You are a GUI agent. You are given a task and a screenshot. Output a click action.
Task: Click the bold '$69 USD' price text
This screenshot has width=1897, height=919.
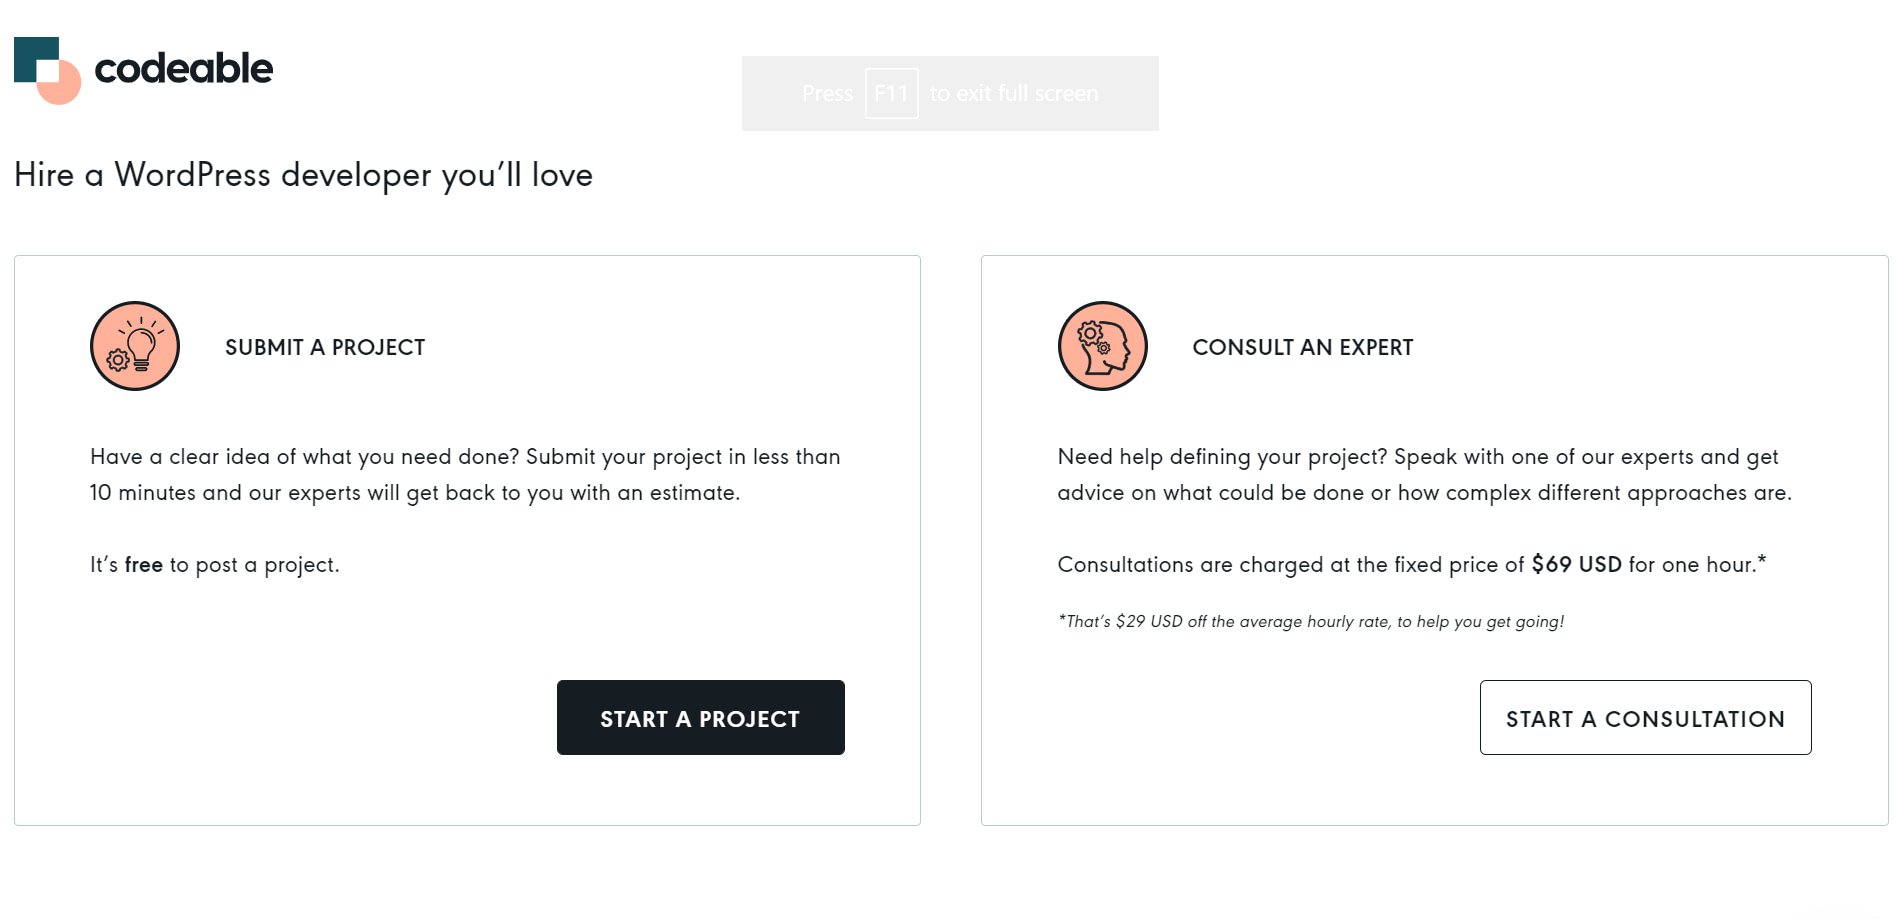click(1575, 564)
